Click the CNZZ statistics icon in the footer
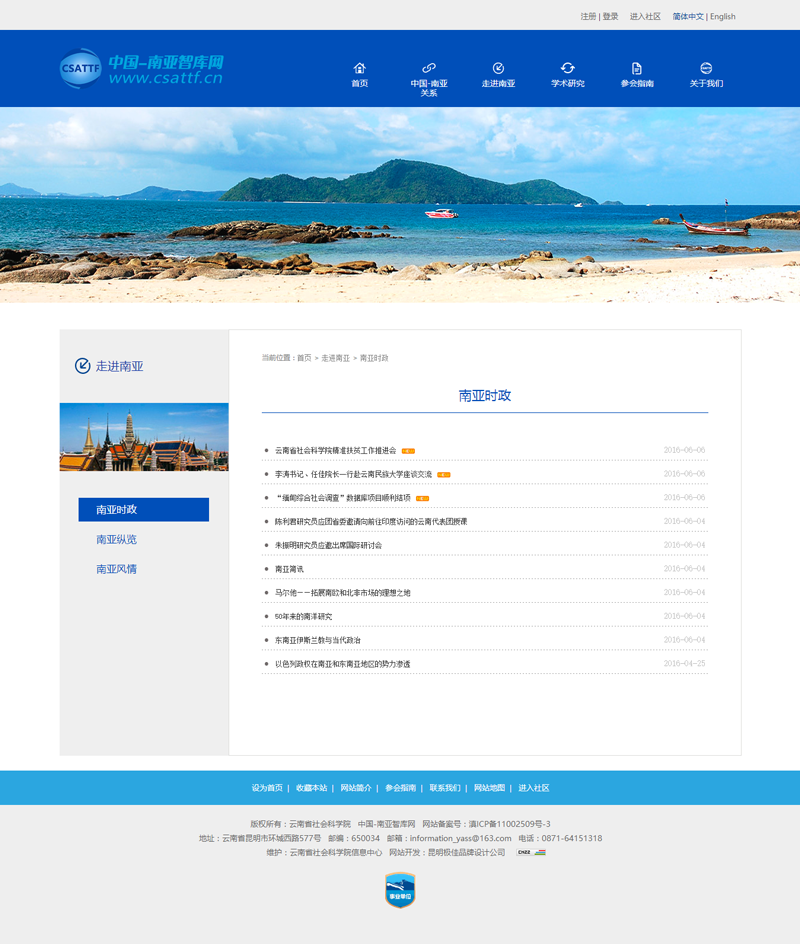The width and height of the screenshot is (800, 944). 531,852
